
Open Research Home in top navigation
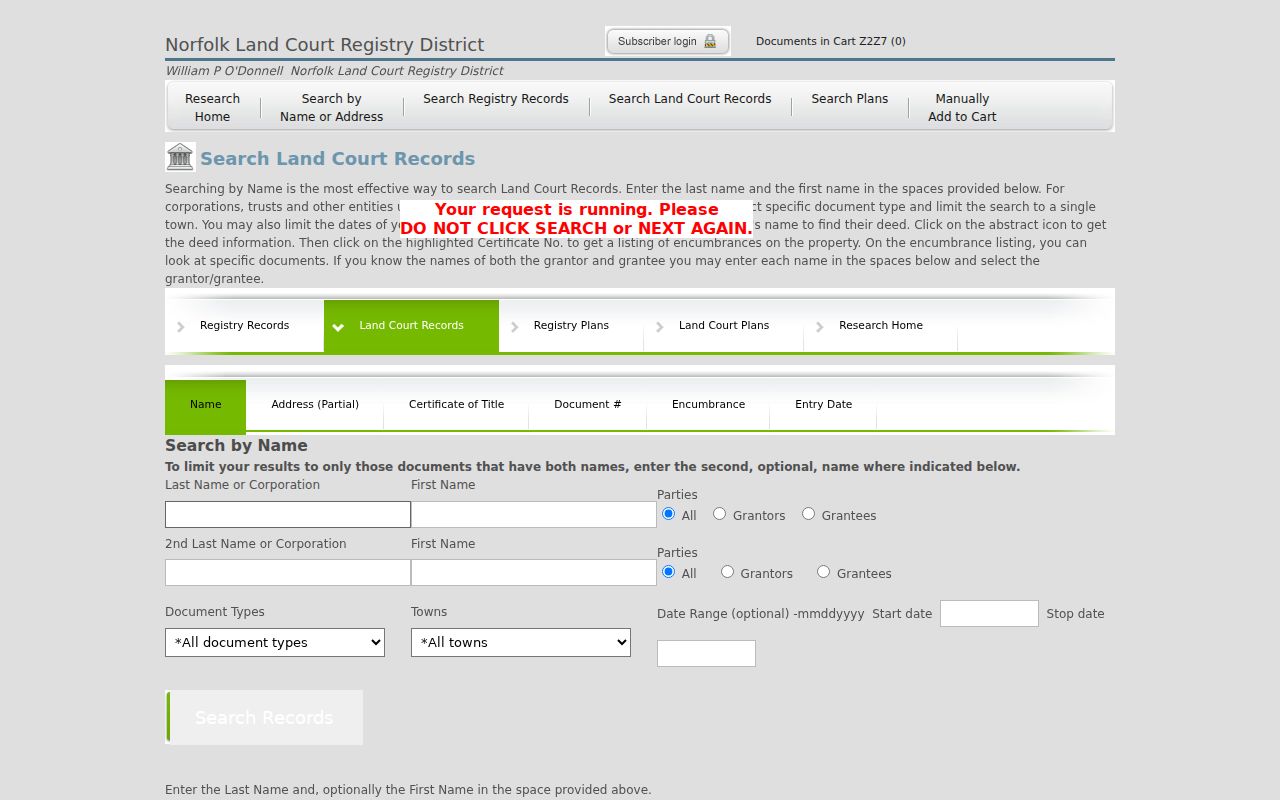(212, 107)
